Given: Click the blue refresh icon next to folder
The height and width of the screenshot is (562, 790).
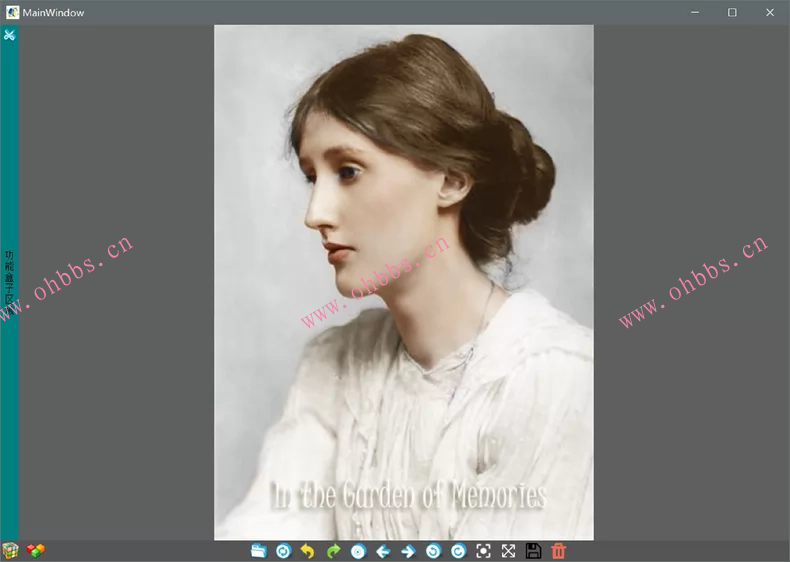Looking at the screenshot, I should click(x=283, y=551).
